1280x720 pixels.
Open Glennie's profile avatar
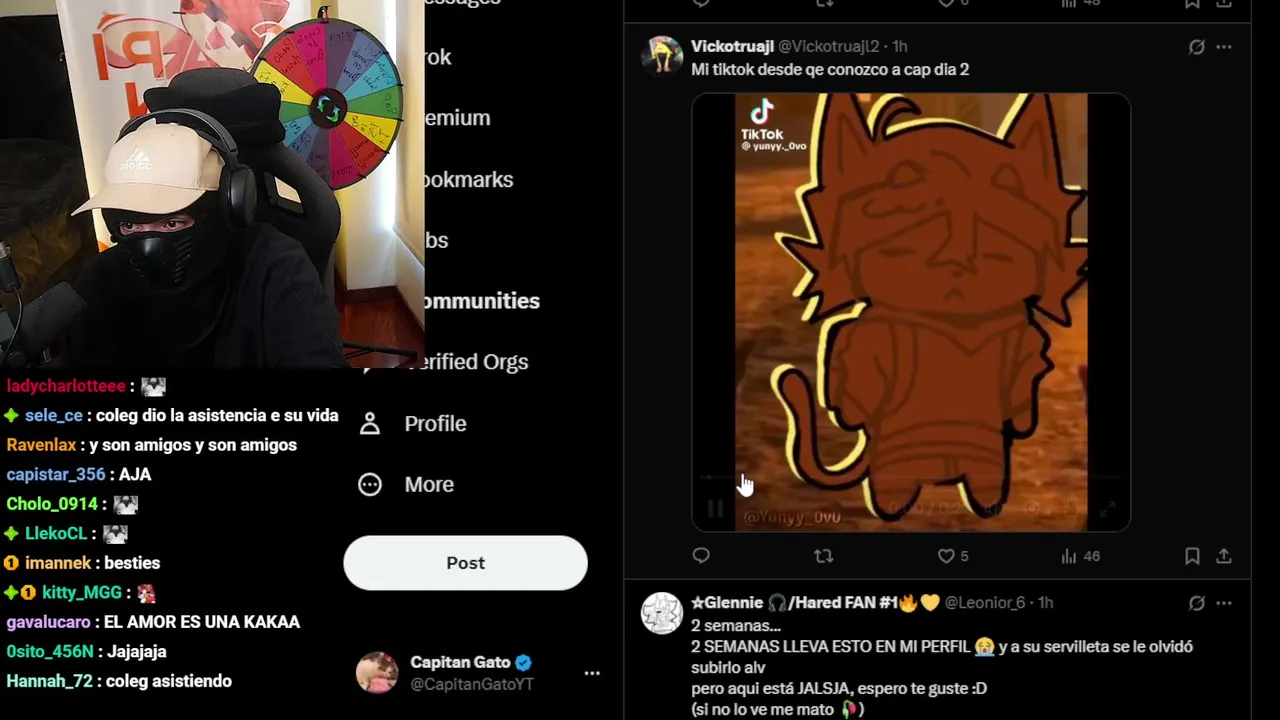tap(661, 612)
